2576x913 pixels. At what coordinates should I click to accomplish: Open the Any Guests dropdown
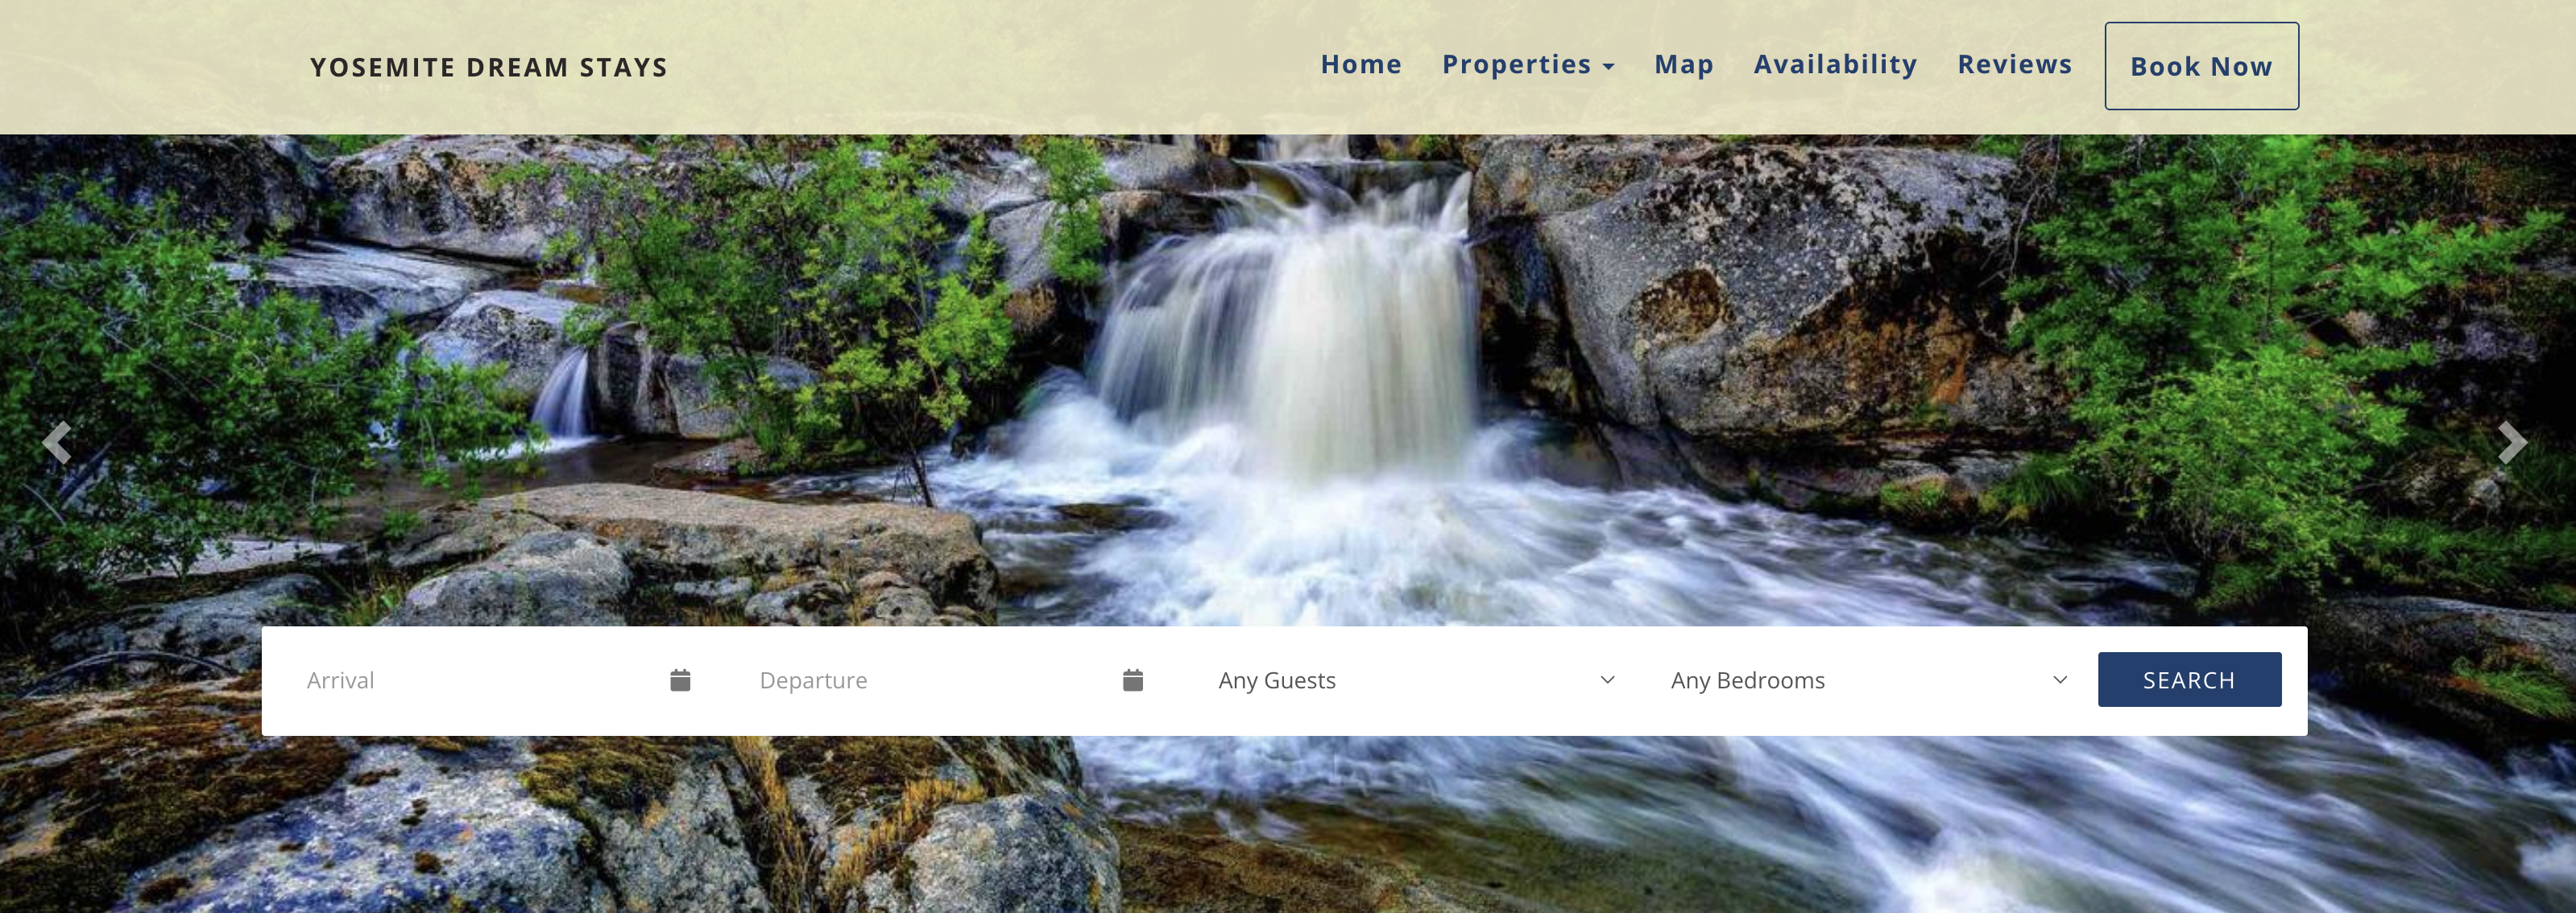click(1416, 680)
